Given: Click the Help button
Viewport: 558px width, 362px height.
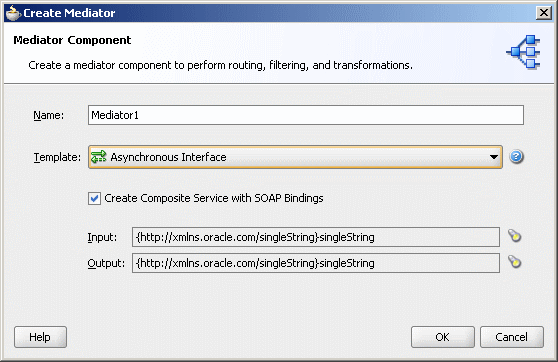Looking at the screenshot, I should click(40, 337).
